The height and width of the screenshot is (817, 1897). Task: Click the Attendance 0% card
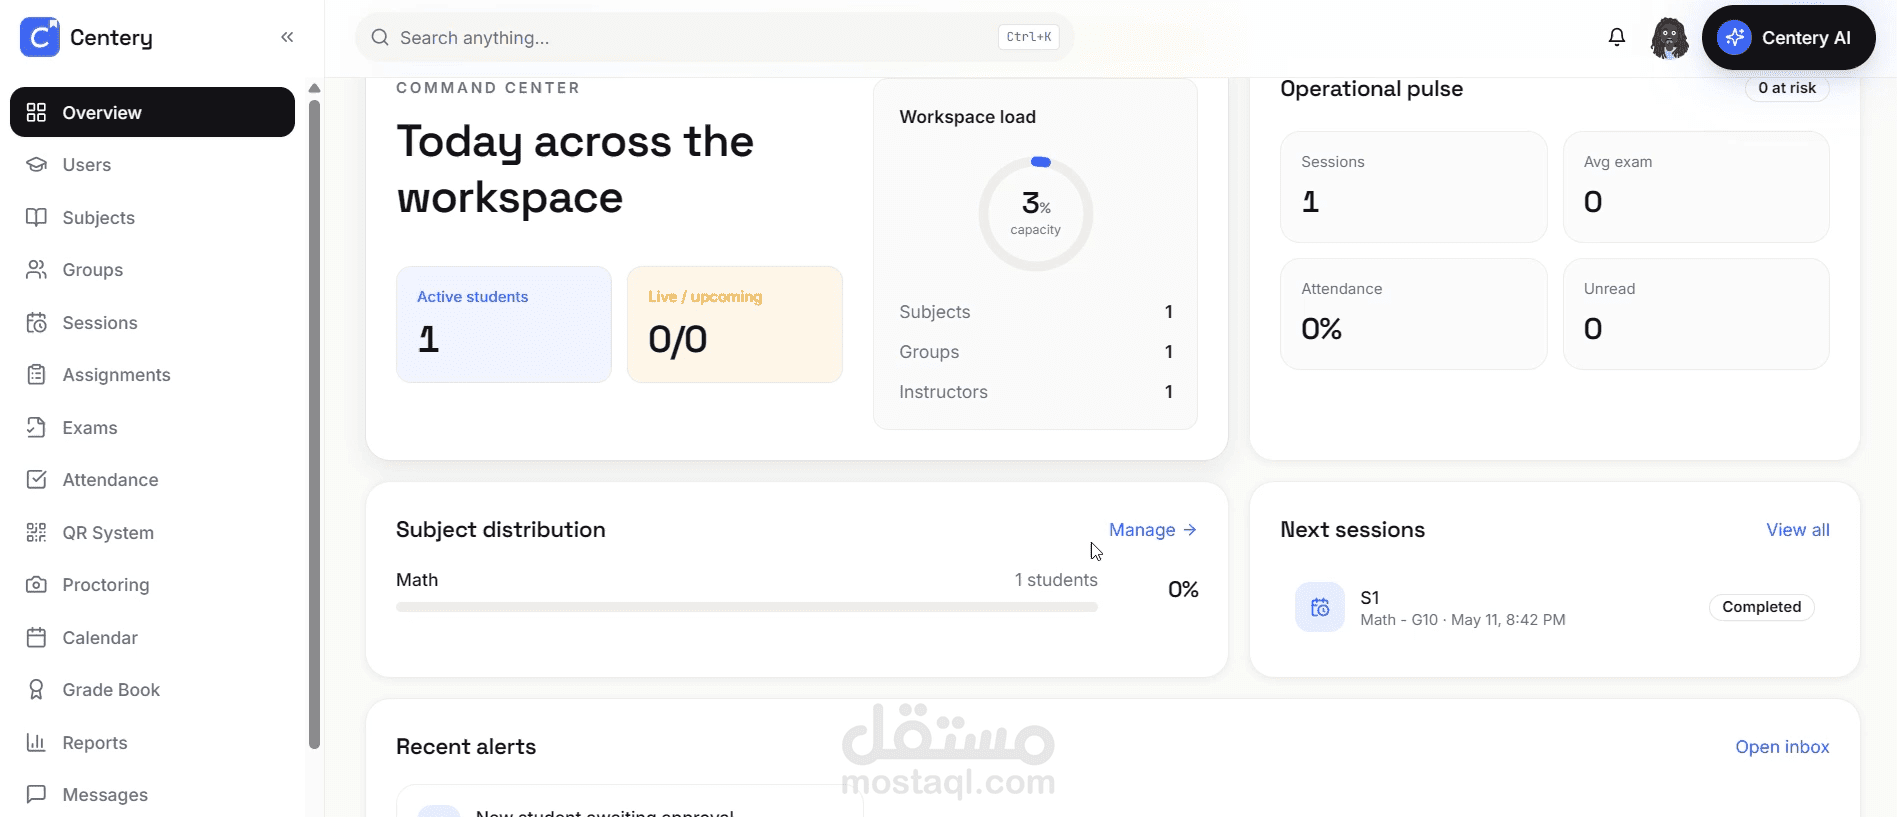coord(1413,314)
